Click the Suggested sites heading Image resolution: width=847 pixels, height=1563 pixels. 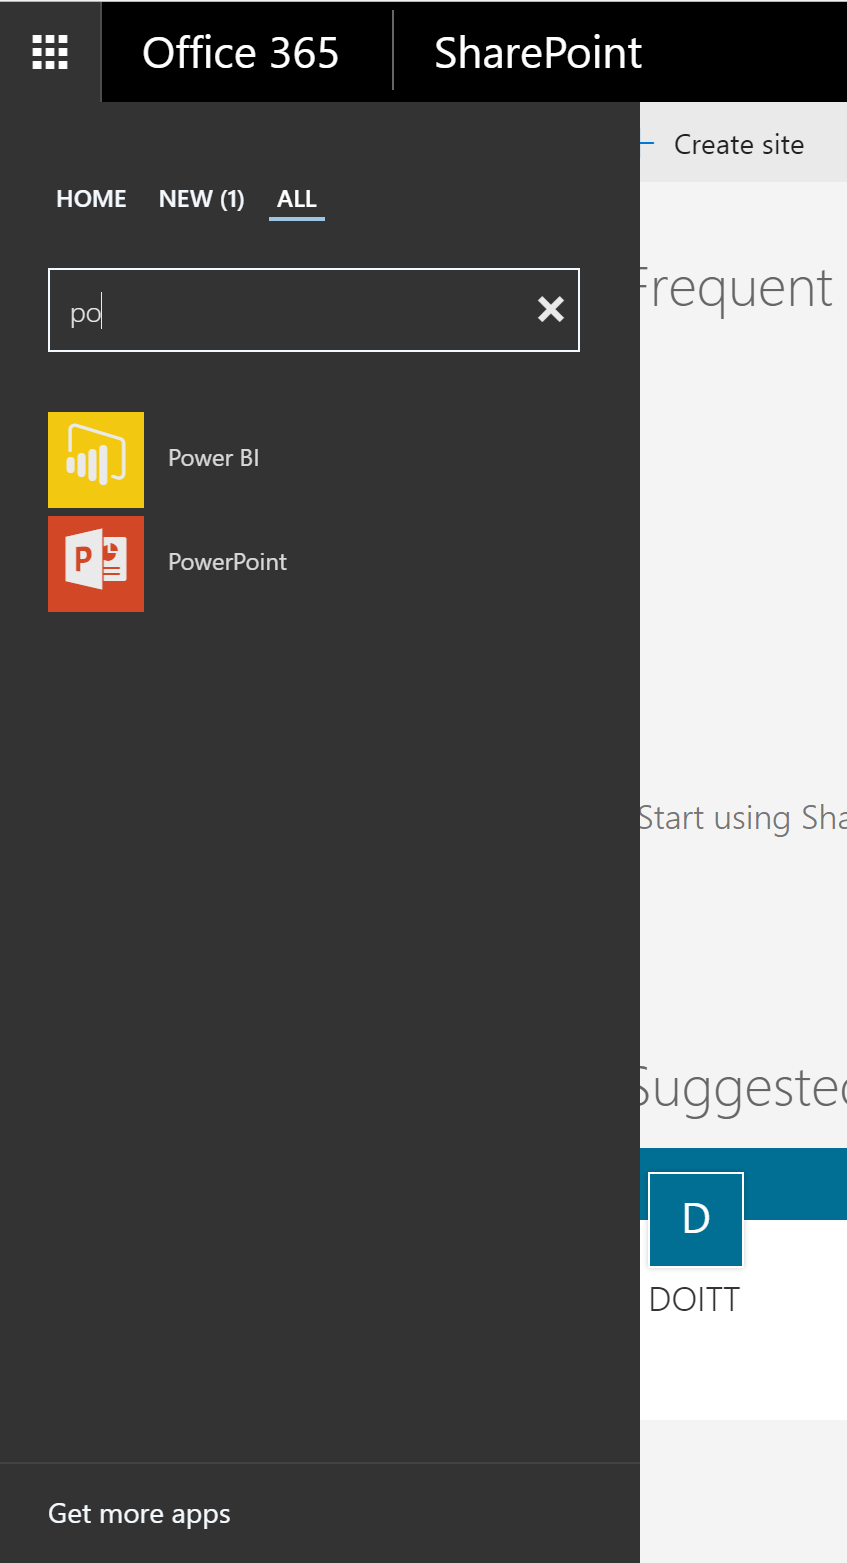[x=743, y=1089]
